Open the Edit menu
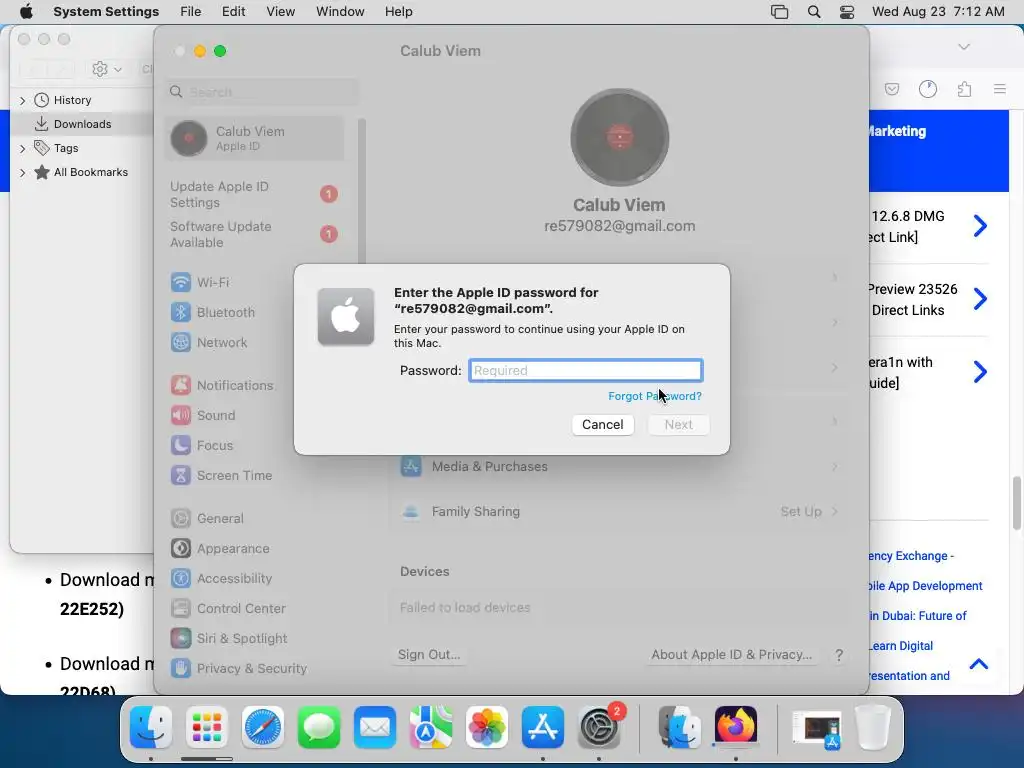Viewport: 1024px width, 768px height. 233,12
